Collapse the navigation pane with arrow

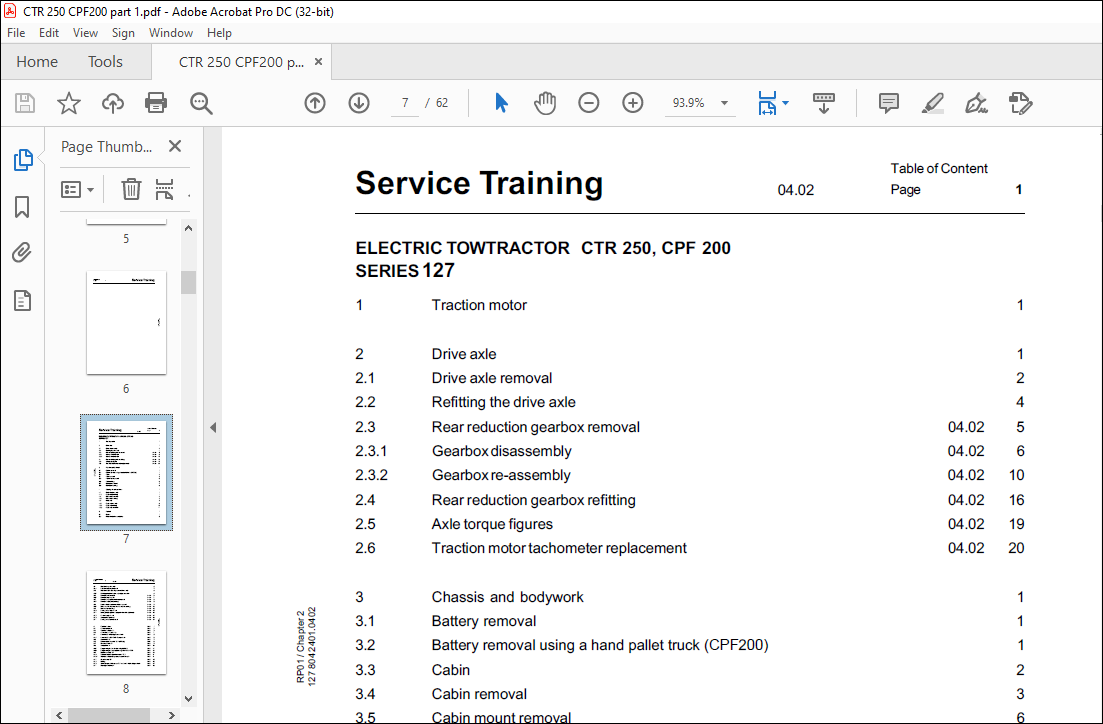[x=213, y=427]
